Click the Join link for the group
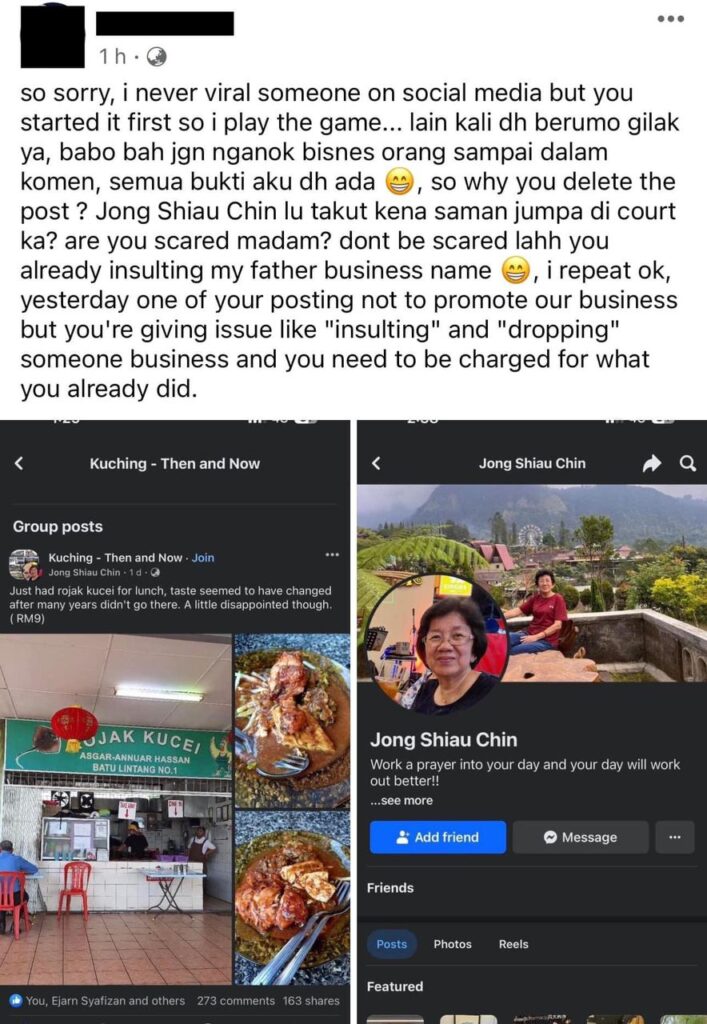Image resolution: width=707 pixels, height=1024 pixels. tap(203, 558)
